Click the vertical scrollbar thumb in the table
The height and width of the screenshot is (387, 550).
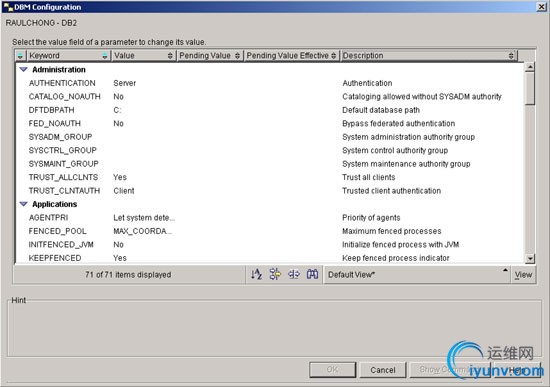coord(530,88)
